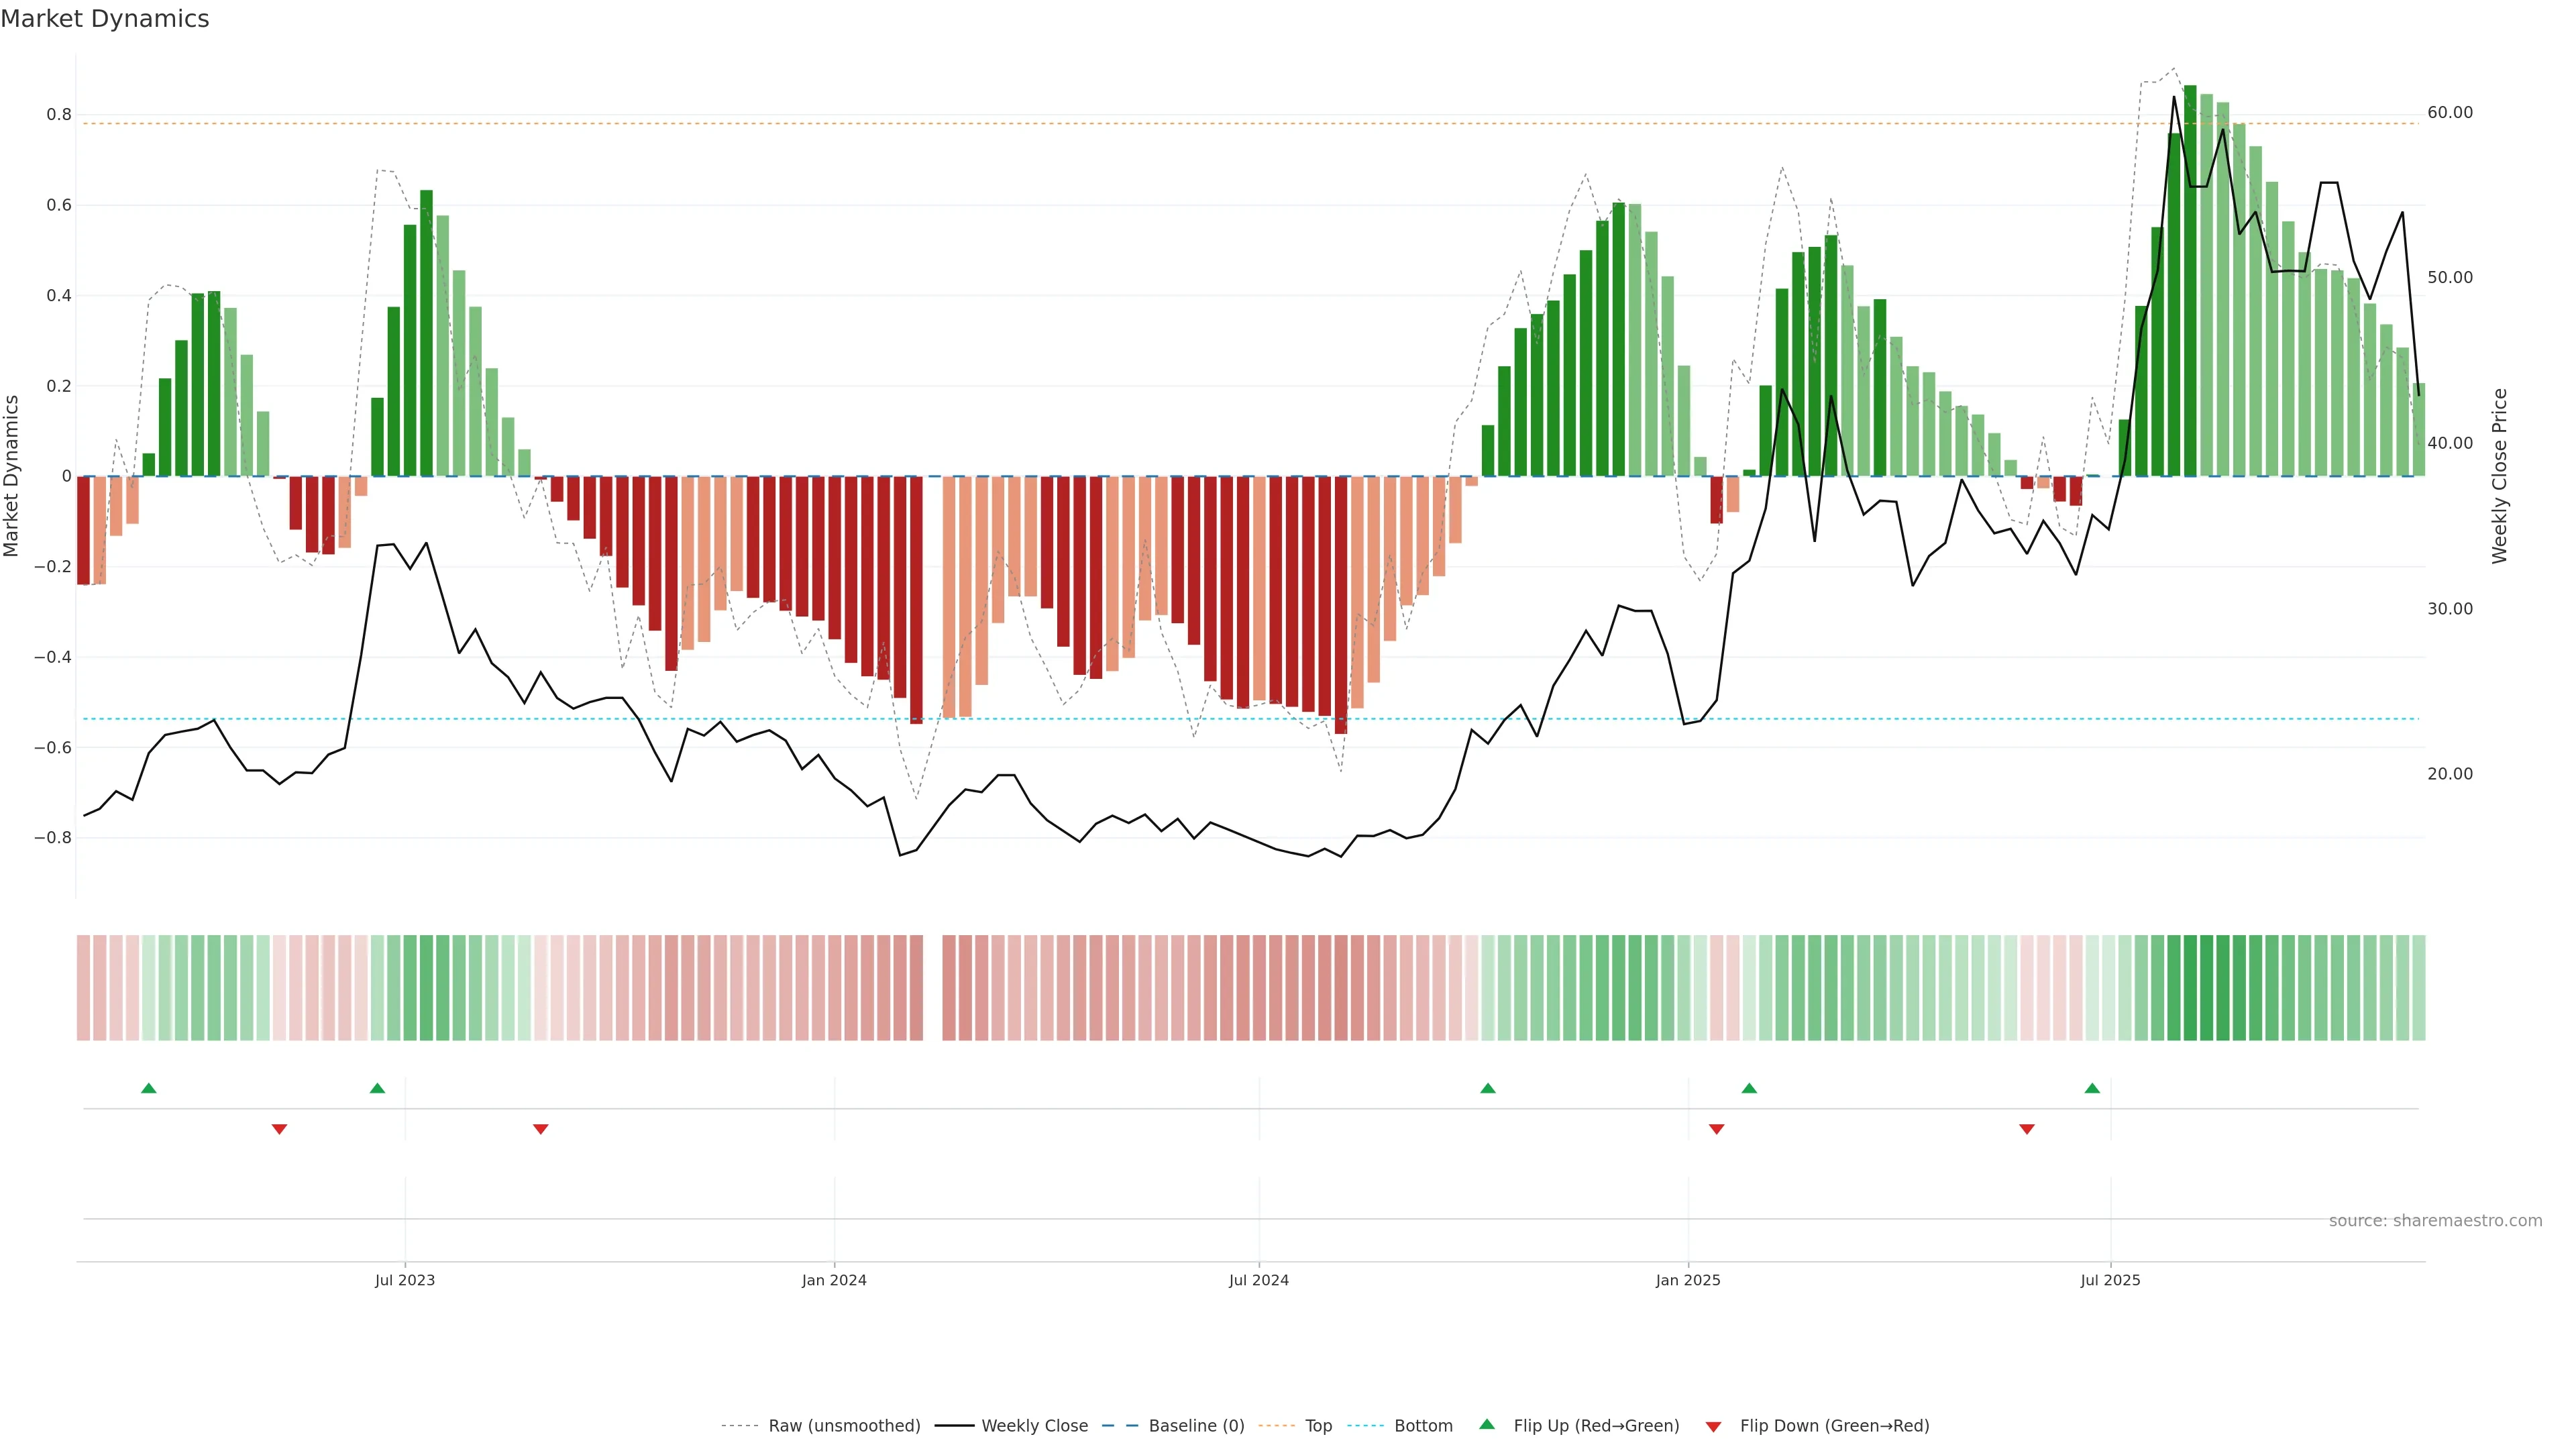Screen dimensions: 2576x1449
Task: Click the Market Dynamics chart title
Action: (105, 19)
